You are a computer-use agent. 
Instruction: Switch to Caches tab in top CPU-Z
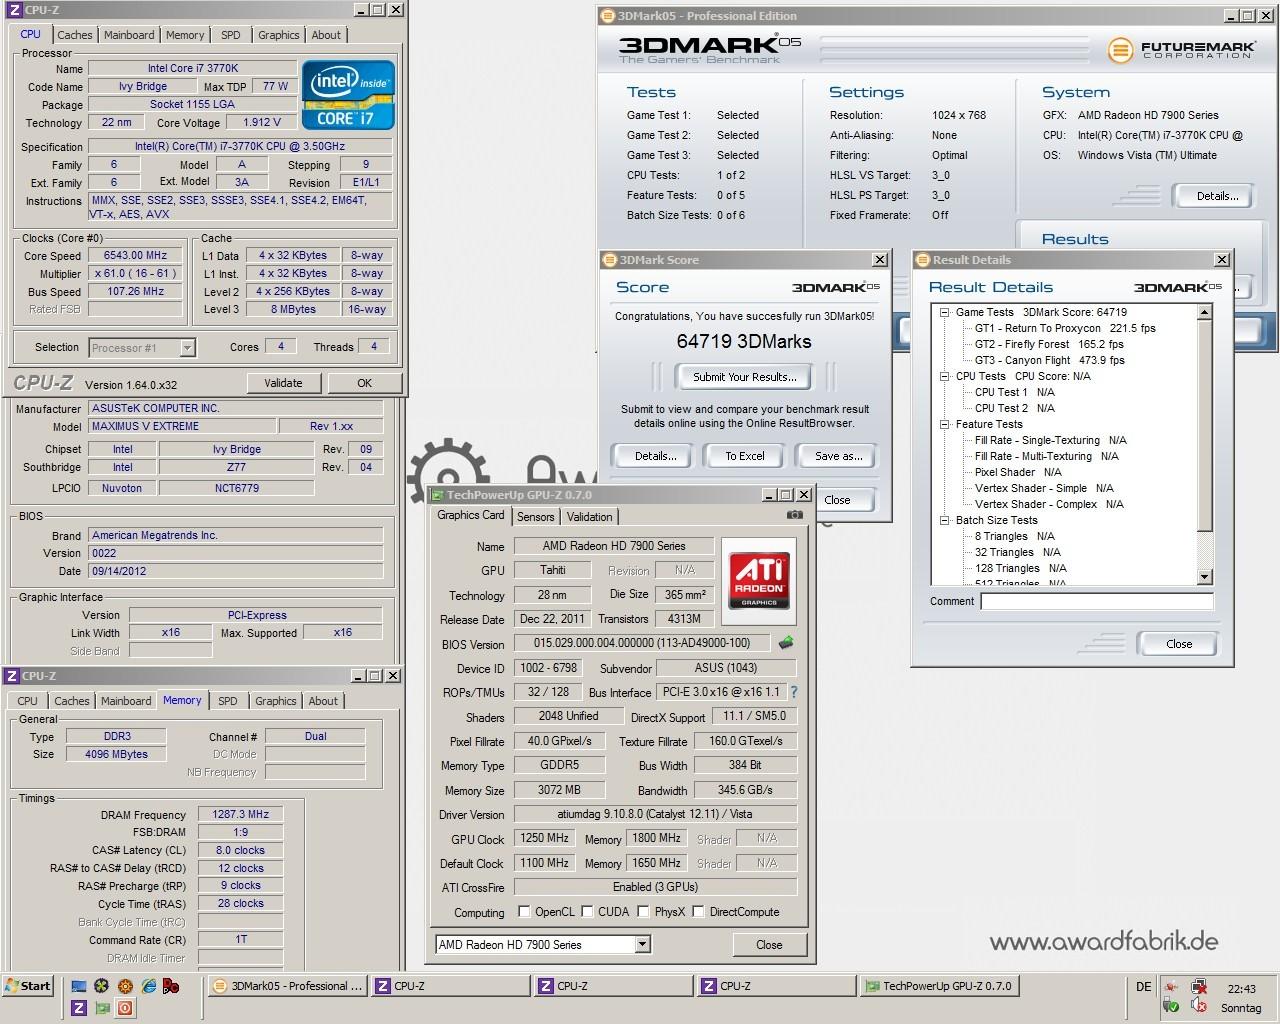click(74, 35)
